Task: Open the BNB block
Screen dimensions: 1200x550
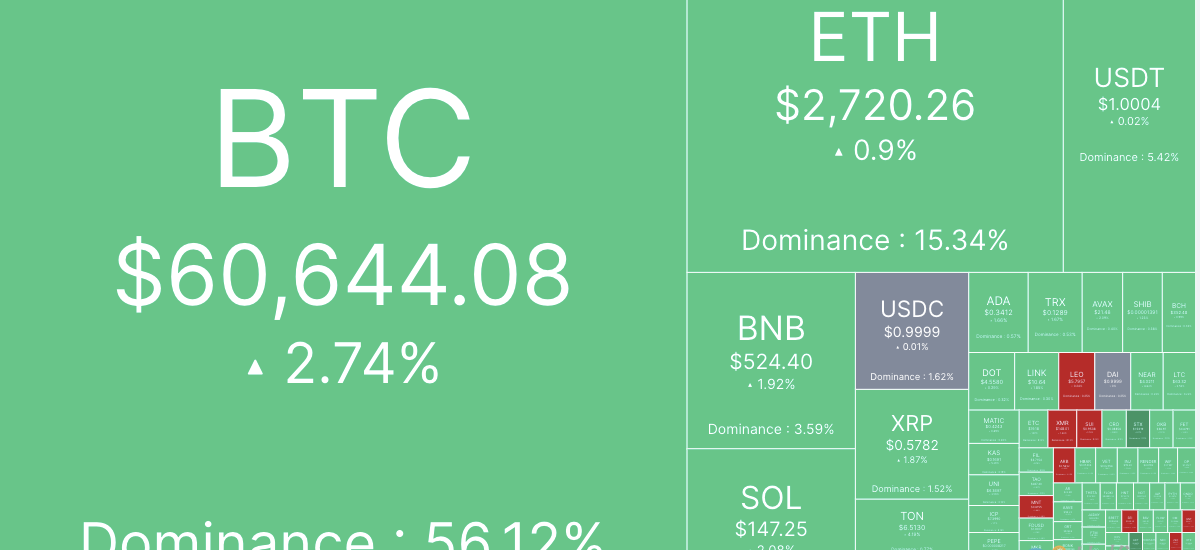Action: point(771,360)
